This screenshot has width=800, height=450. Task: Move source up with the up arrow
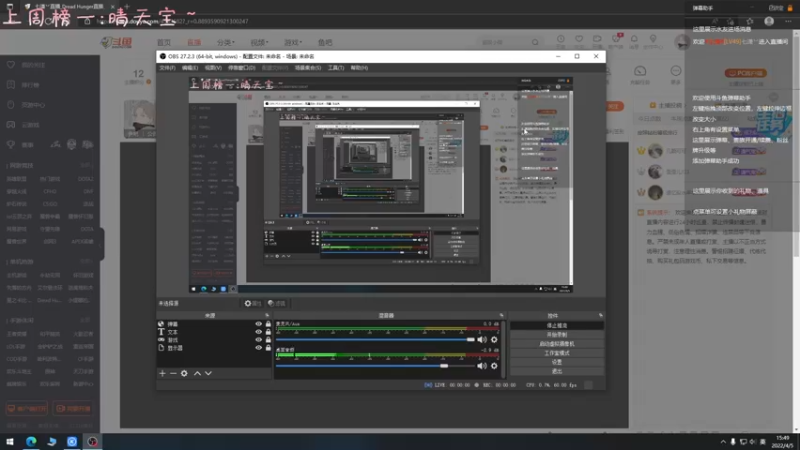[x=197, y=373]
